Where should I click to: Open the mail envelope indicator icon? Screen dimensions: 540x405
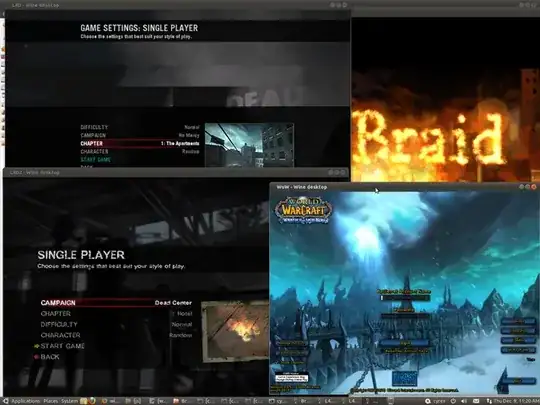coord(476,401)
